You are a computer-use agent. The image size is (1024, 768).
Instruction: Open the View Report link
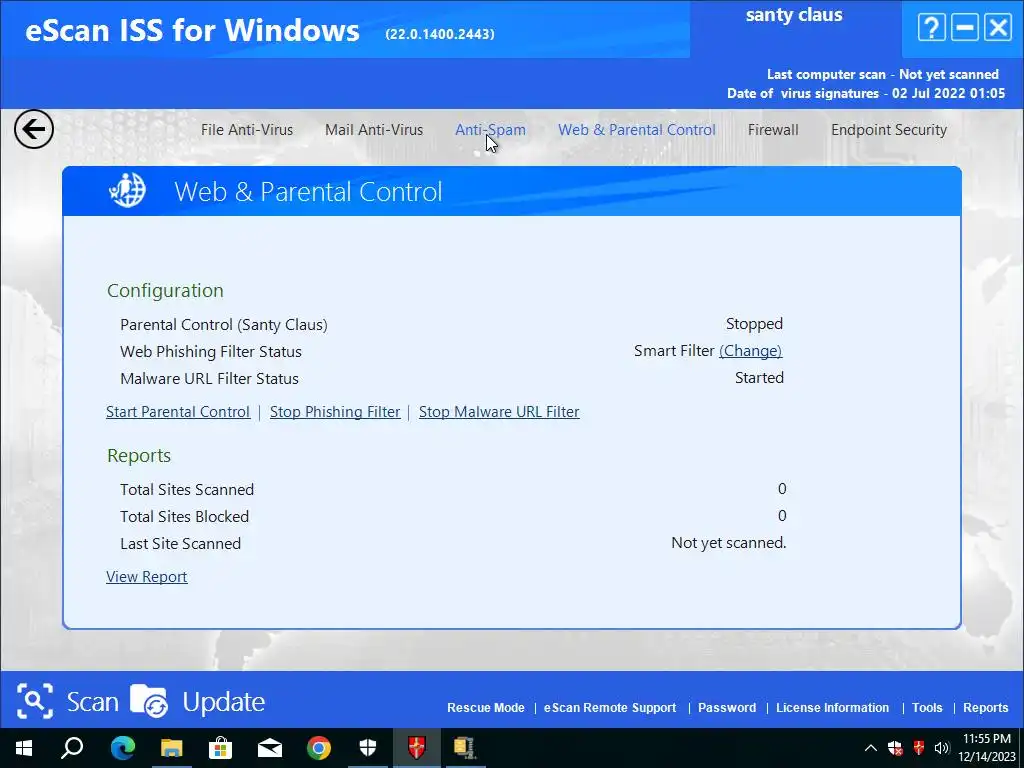147,577
